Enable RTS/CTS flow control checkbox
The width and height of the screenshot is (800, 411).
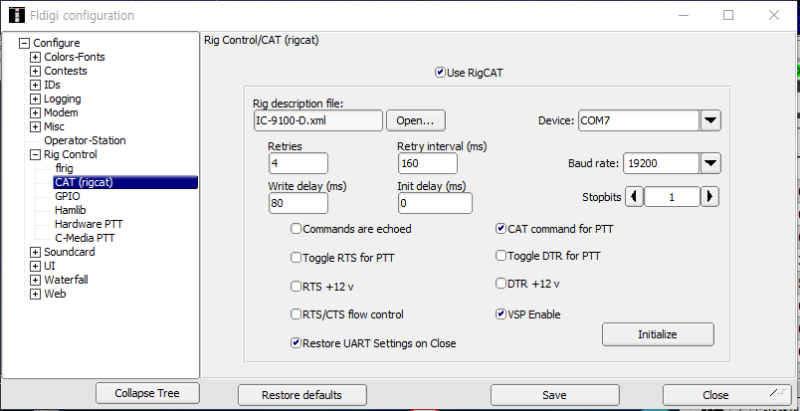(x=296, y=315)
